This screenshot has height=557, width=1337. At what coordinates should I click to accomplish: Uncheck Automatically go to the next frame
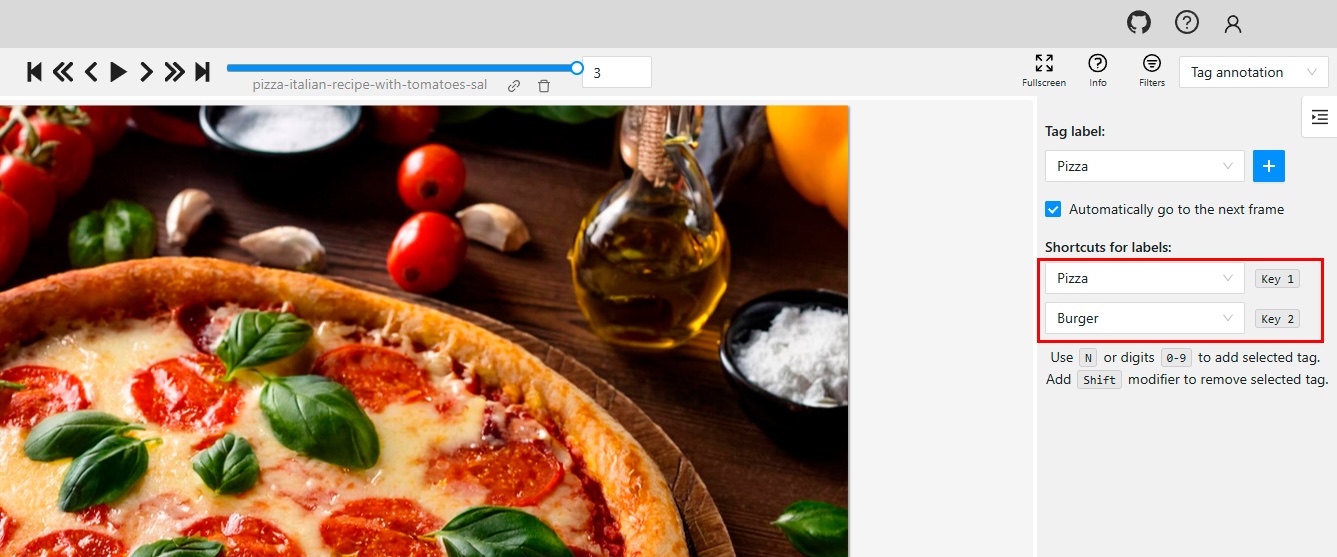[1053, 209]
